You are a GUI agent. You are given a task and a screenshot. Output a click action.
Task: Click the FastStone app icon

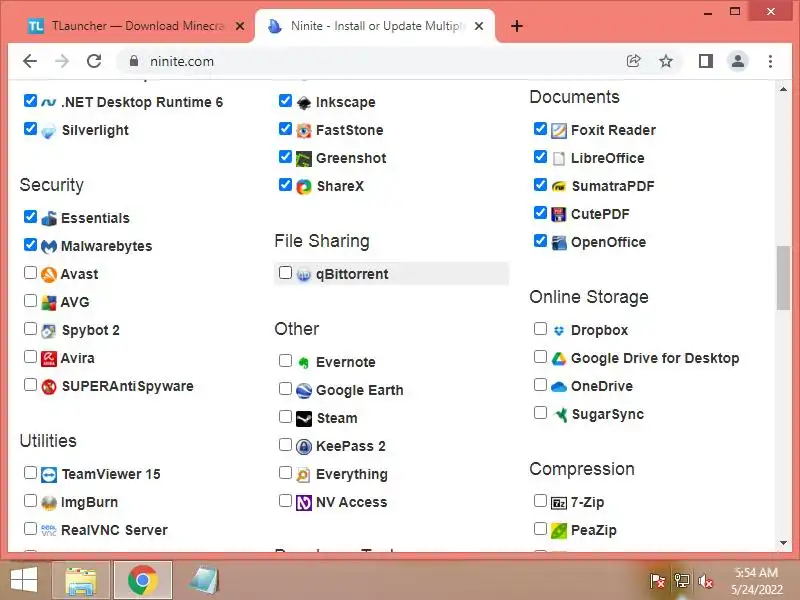(x=304, y=131)
